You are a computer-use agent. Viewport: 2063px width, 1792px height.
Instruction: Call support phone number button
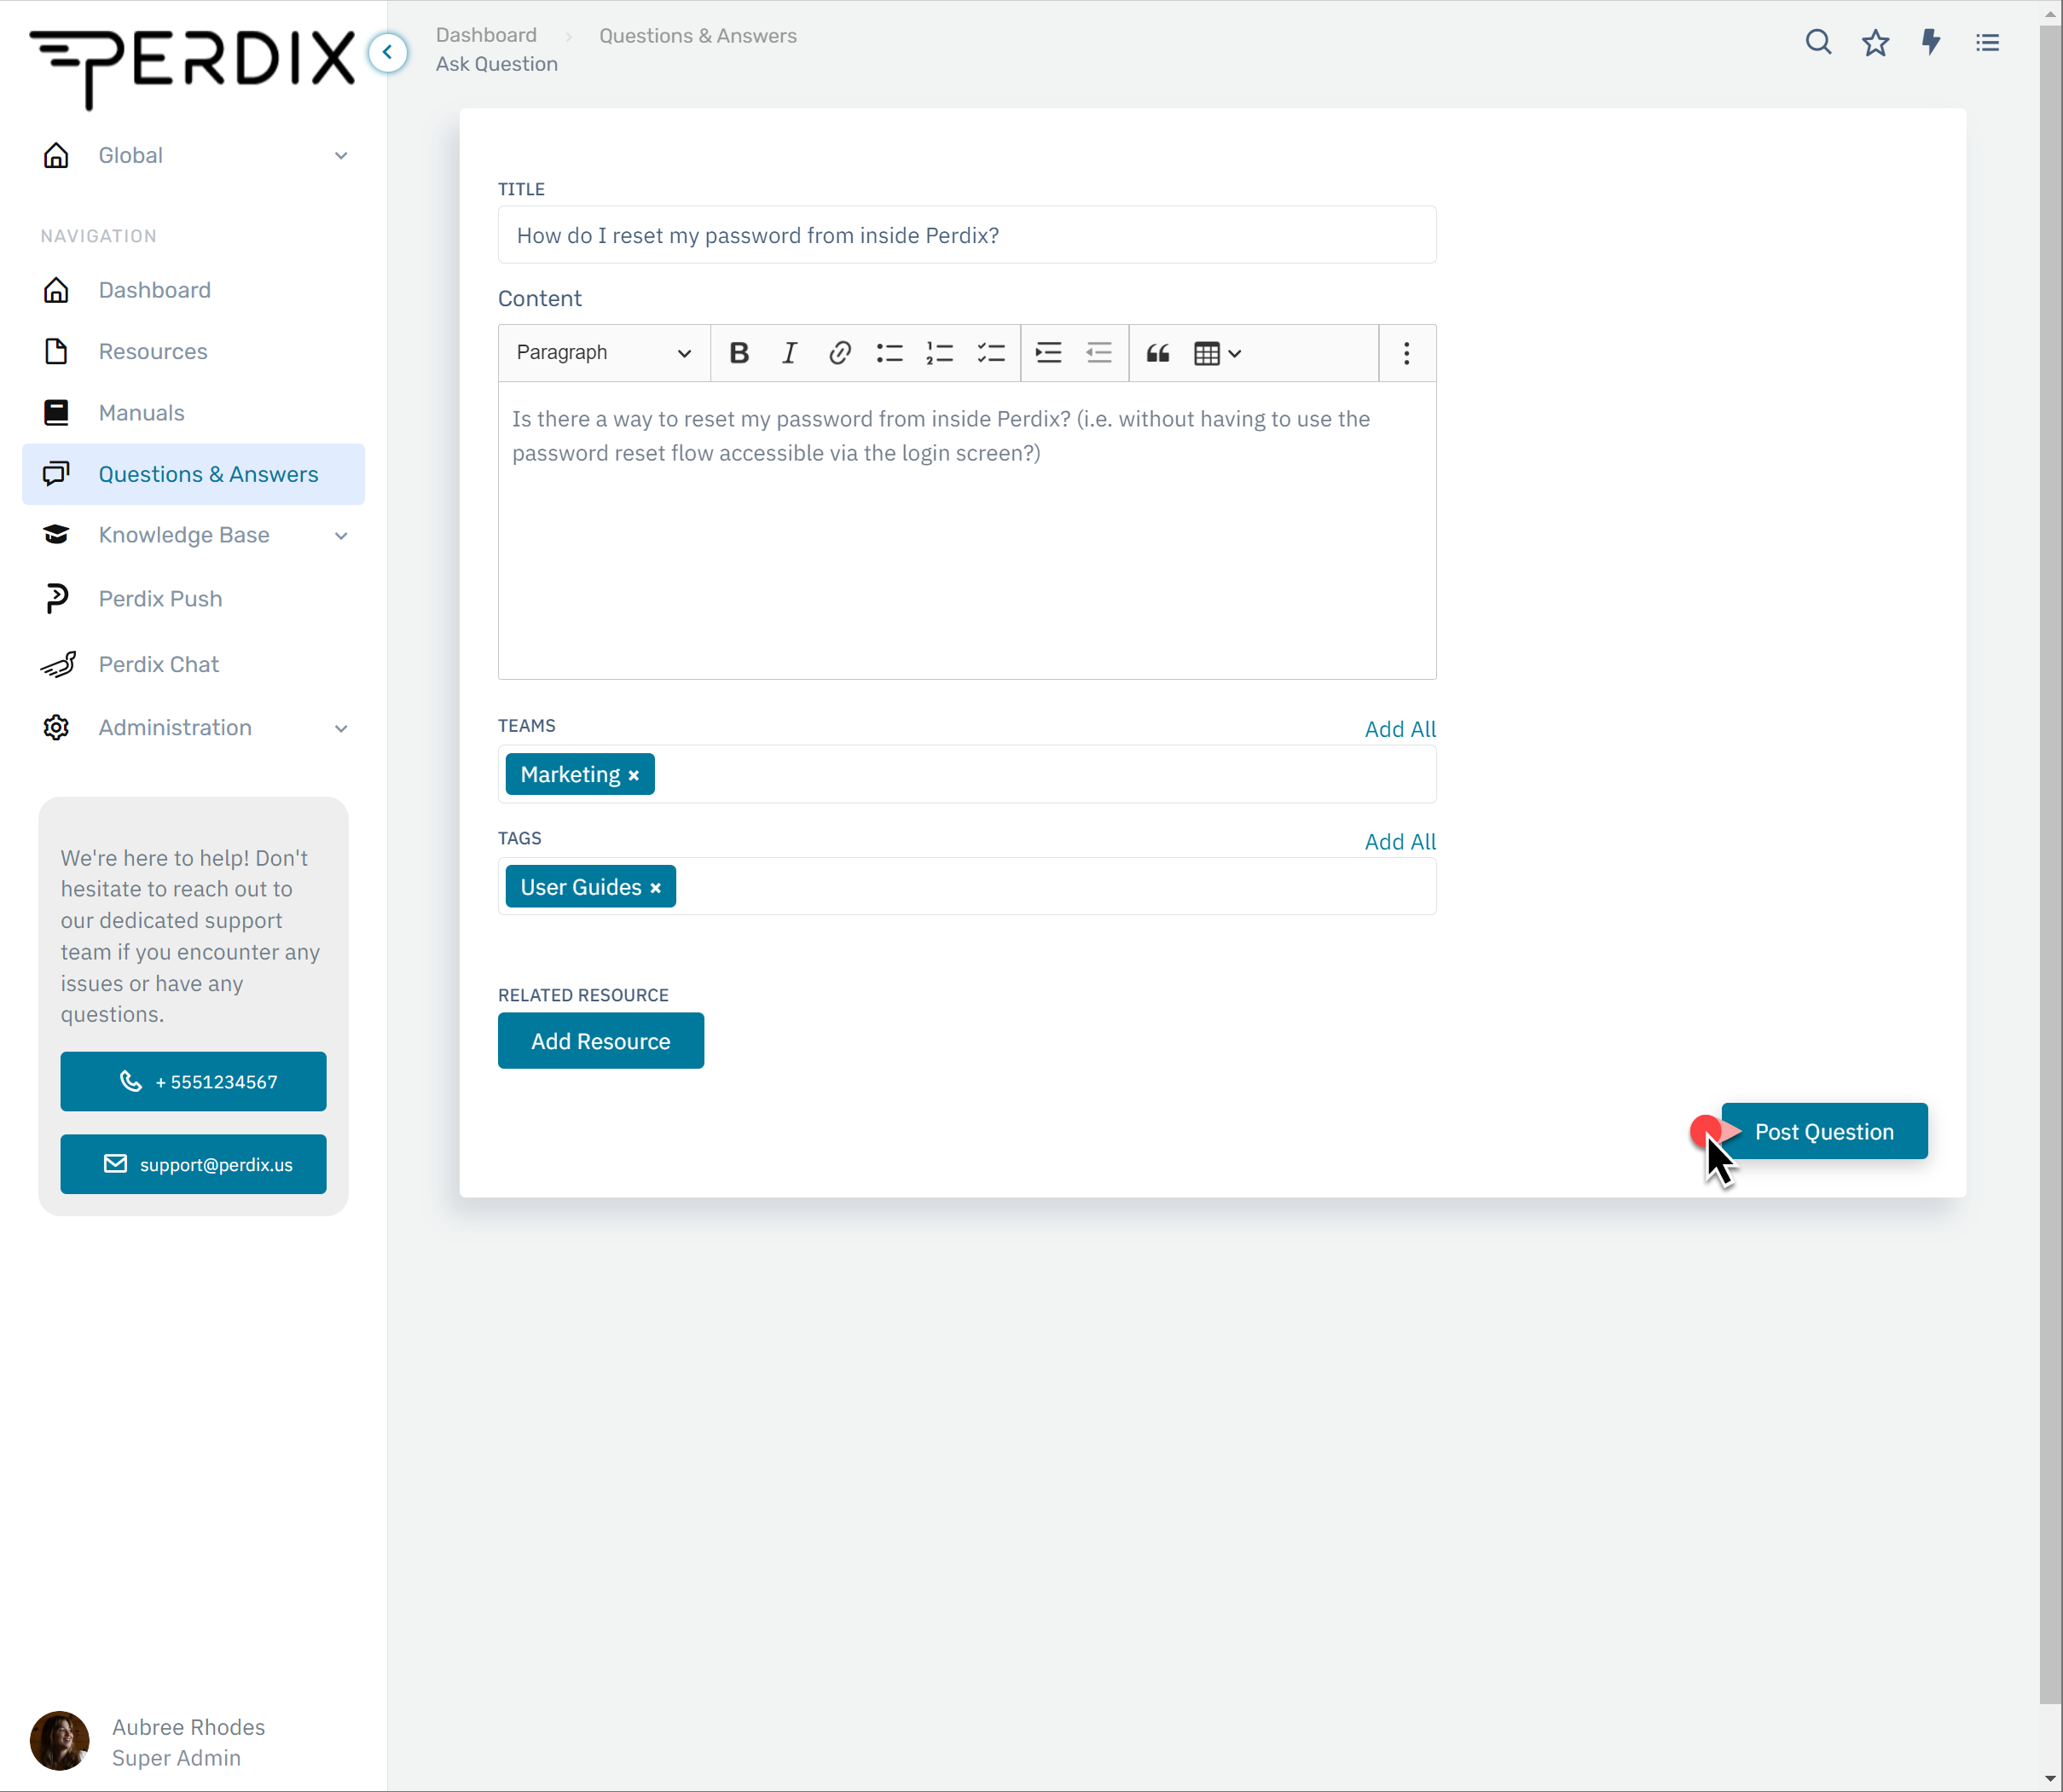pyautogui.click(x=193, y=1081)
